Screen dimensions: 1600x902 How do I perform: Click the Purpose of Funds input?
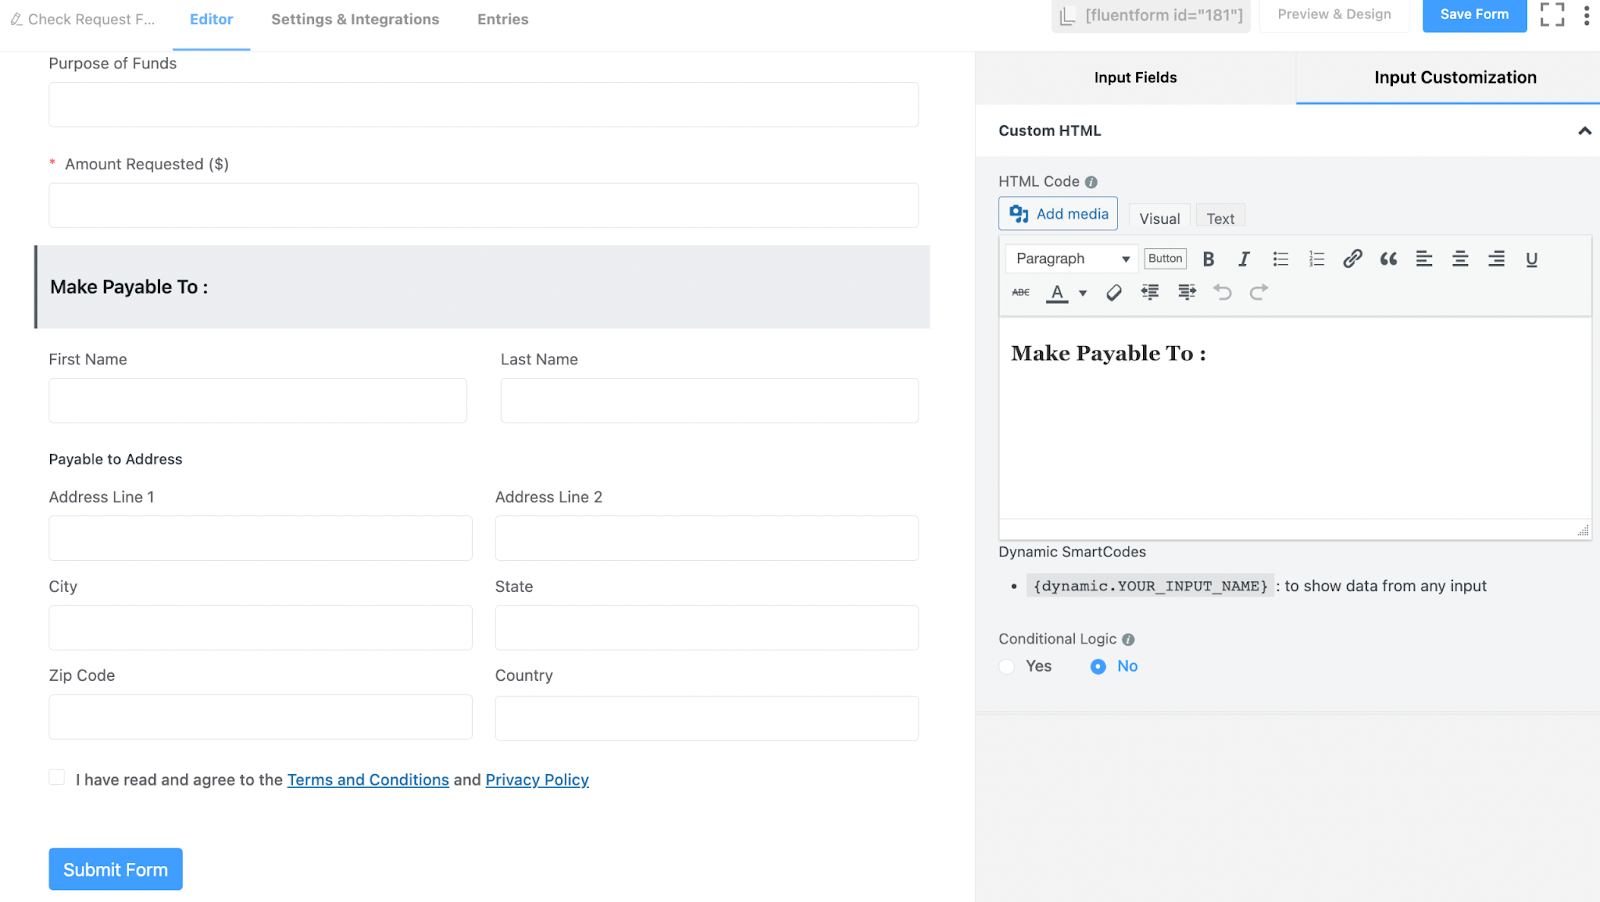[x=484, y=105]
